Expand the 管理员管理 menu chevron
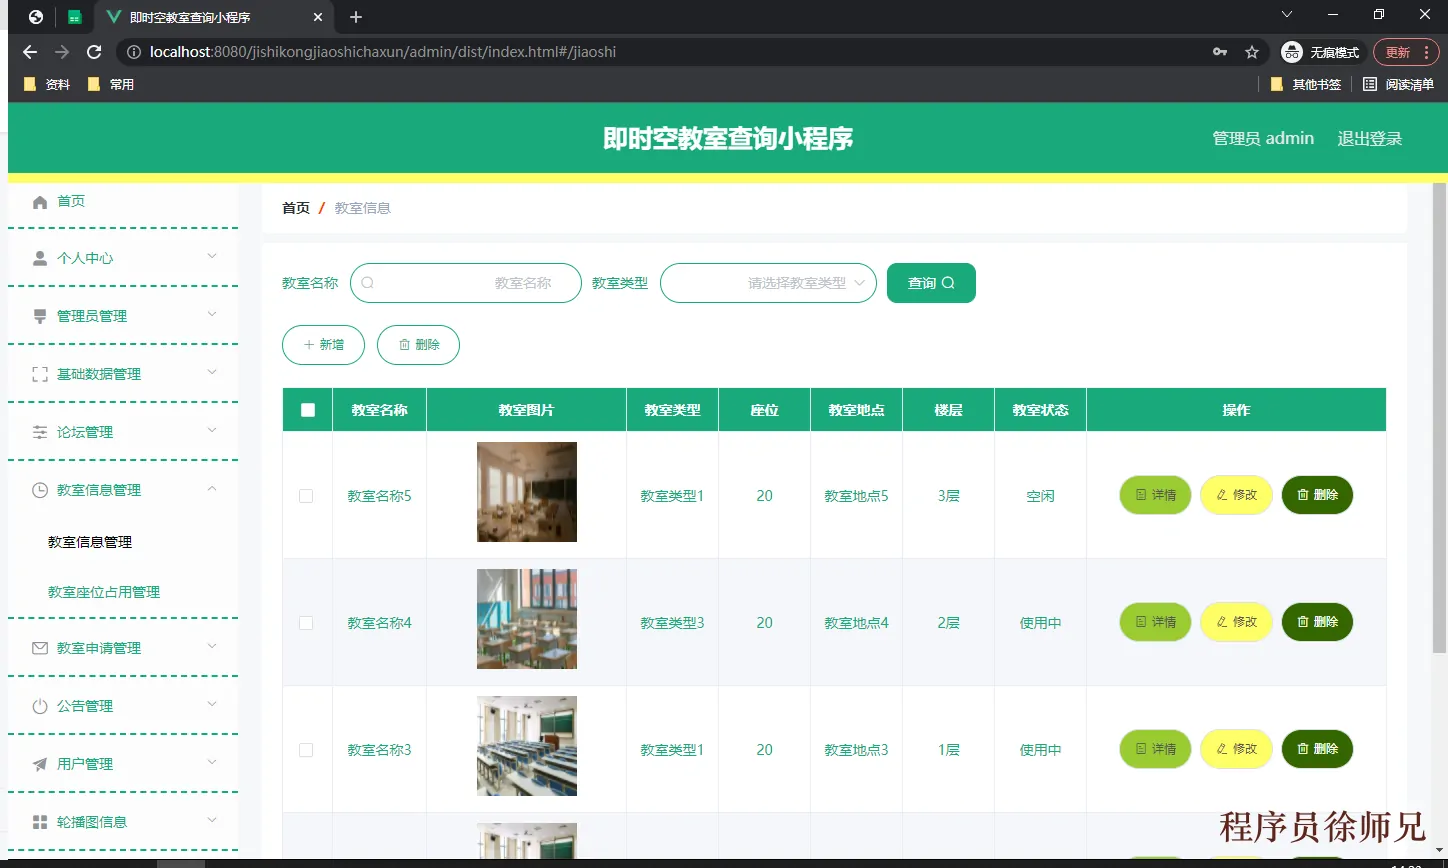This screenshot has width=1448, height=868. pyautogui.click(x=212, y=315)
